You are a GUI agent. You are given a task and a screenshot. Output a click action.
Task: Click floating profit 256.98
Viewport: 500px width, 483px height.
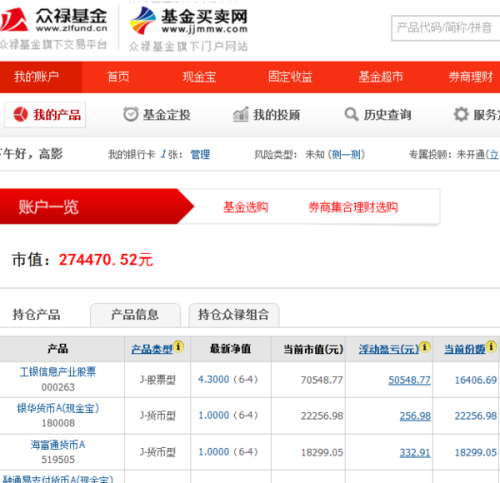point(415,416)
